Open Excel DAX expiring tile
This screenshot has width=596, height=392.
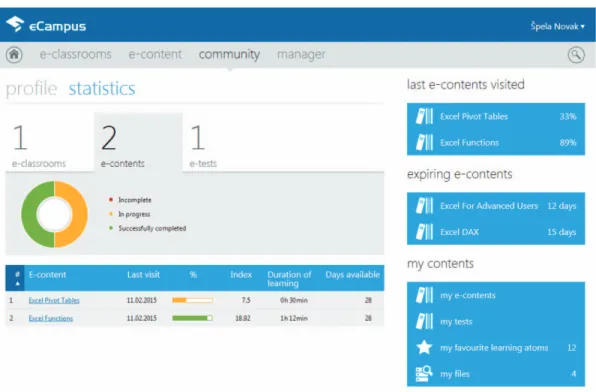496,232
